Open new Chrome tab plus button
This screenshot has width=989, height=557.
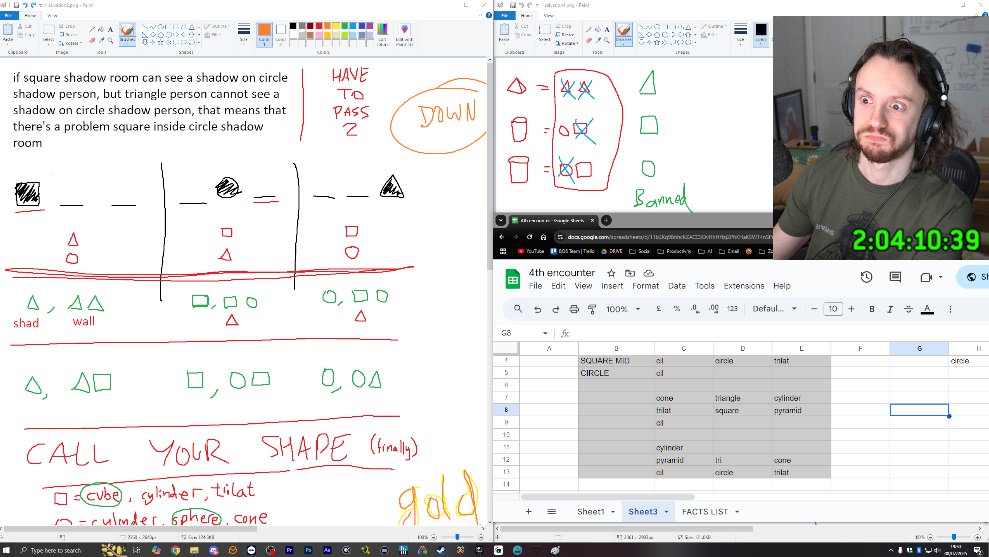(x=606, y=220)
